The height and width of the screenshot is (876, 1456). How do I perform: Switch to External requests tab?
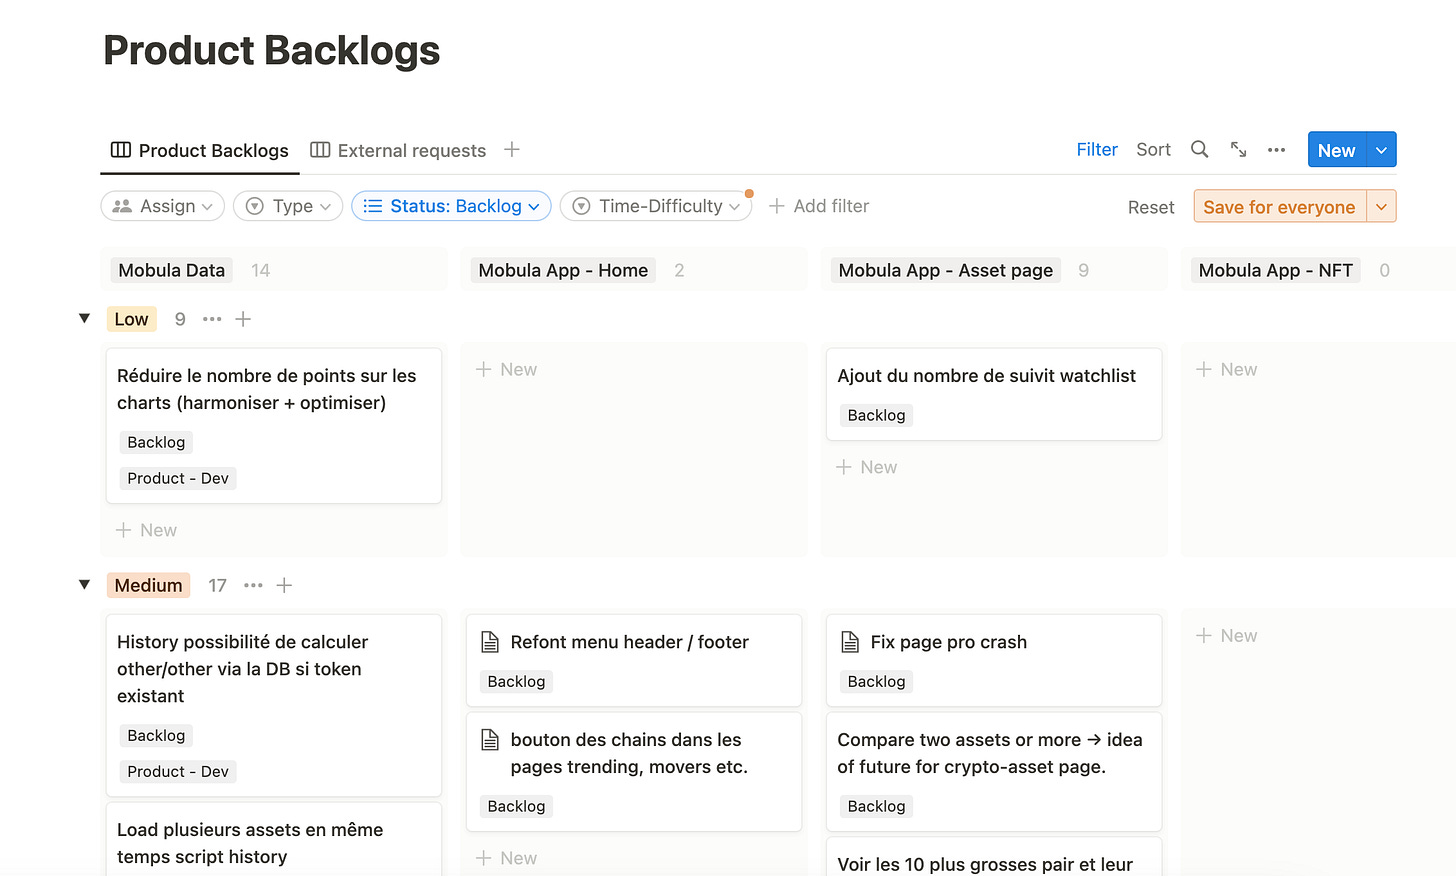click(x=398, y=150)
